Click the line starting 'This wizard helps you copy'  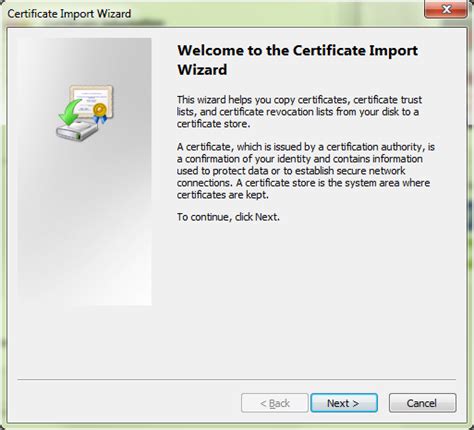tap(299, 100)
